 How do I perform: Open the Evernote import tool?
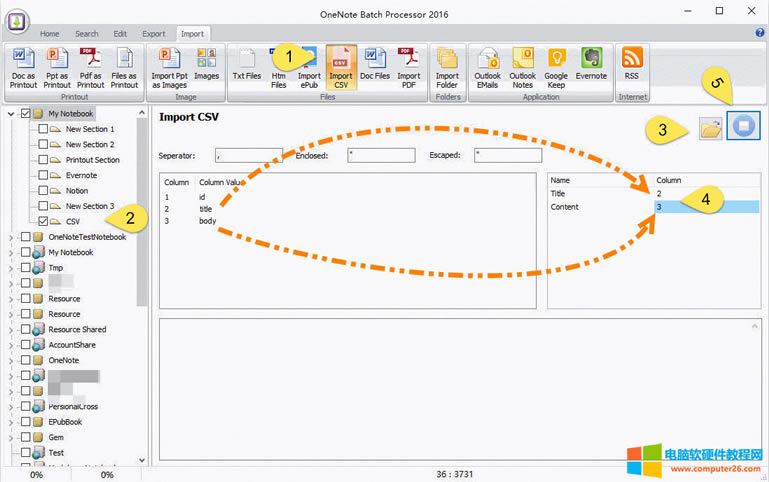pos(590,66)
